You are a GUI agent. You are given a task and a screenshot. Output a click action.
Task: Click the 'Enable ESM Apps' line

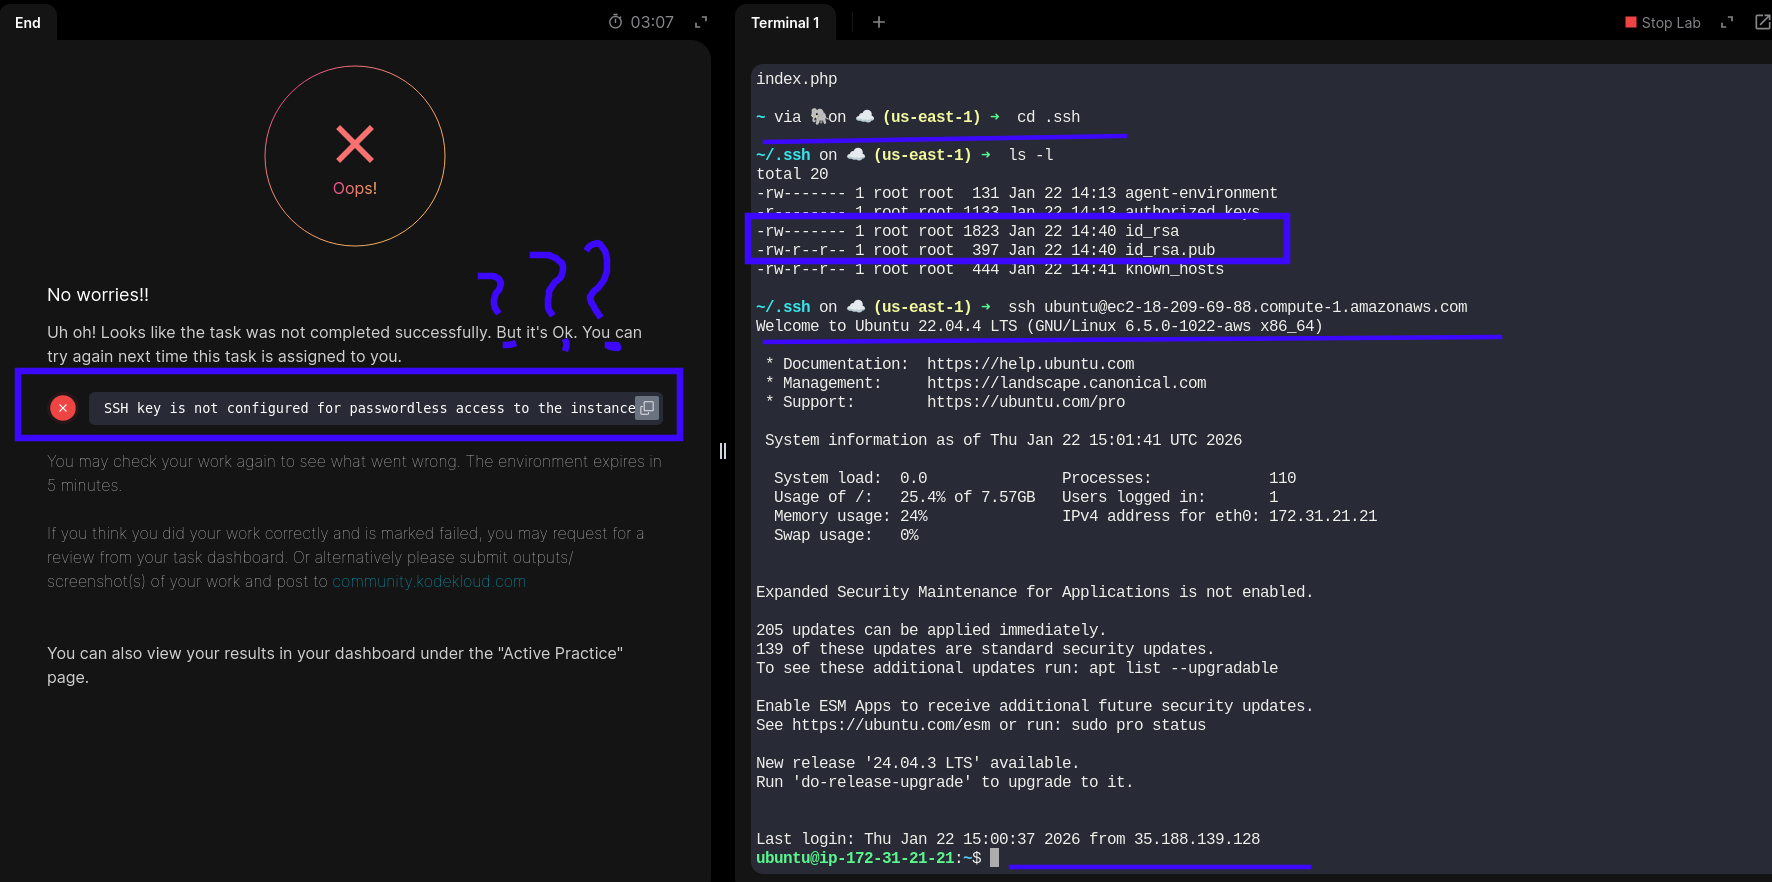click(1035, 706)
